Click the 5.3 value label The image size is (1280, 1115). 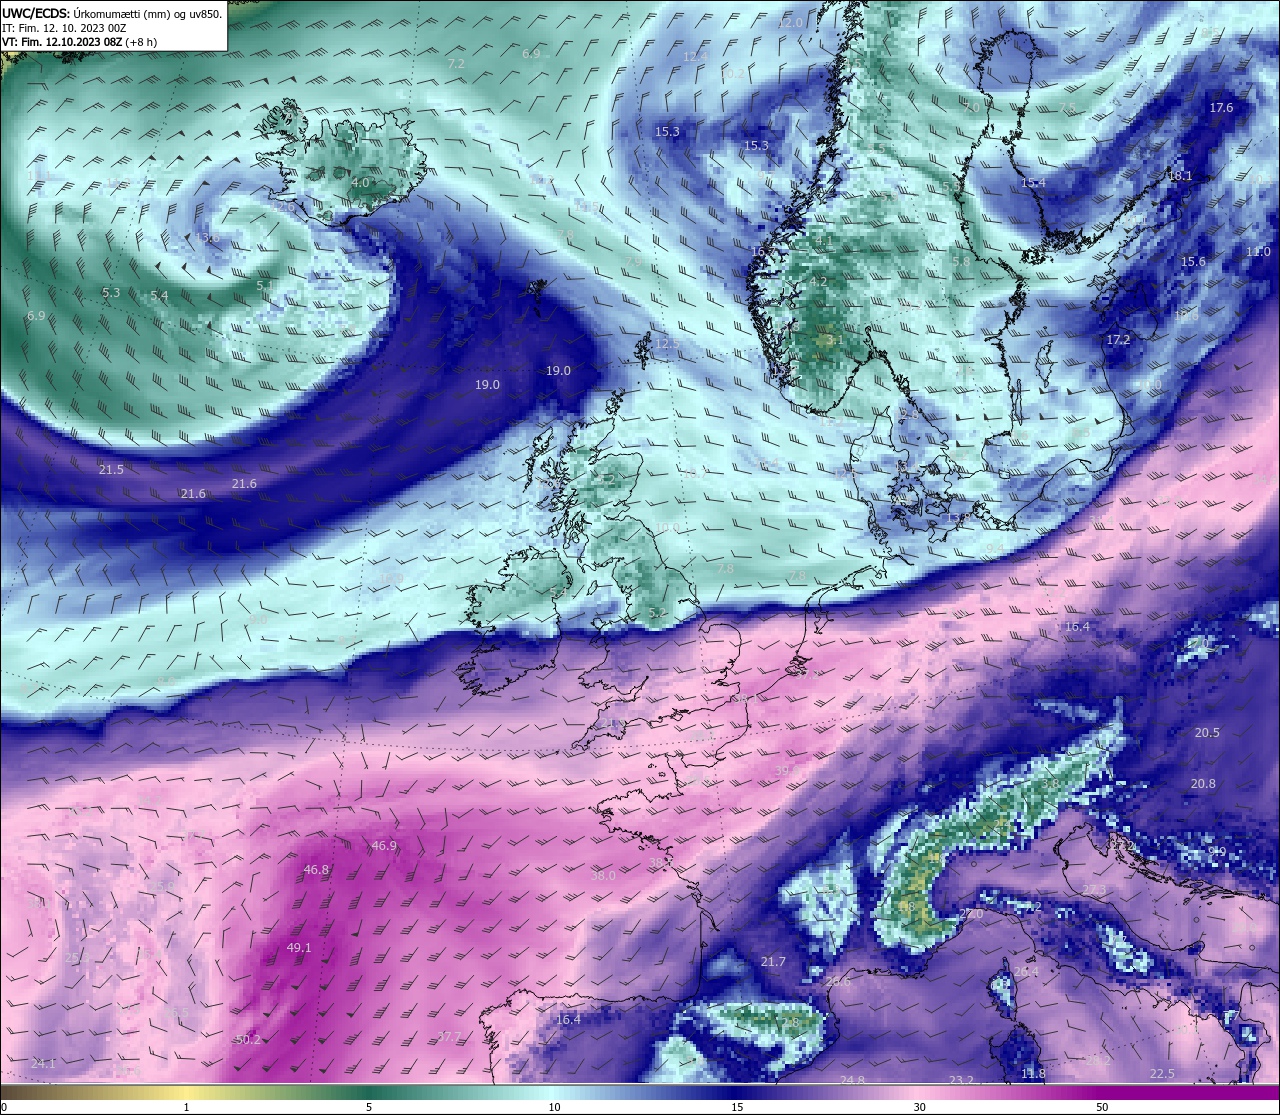click(x=111, y=292)
